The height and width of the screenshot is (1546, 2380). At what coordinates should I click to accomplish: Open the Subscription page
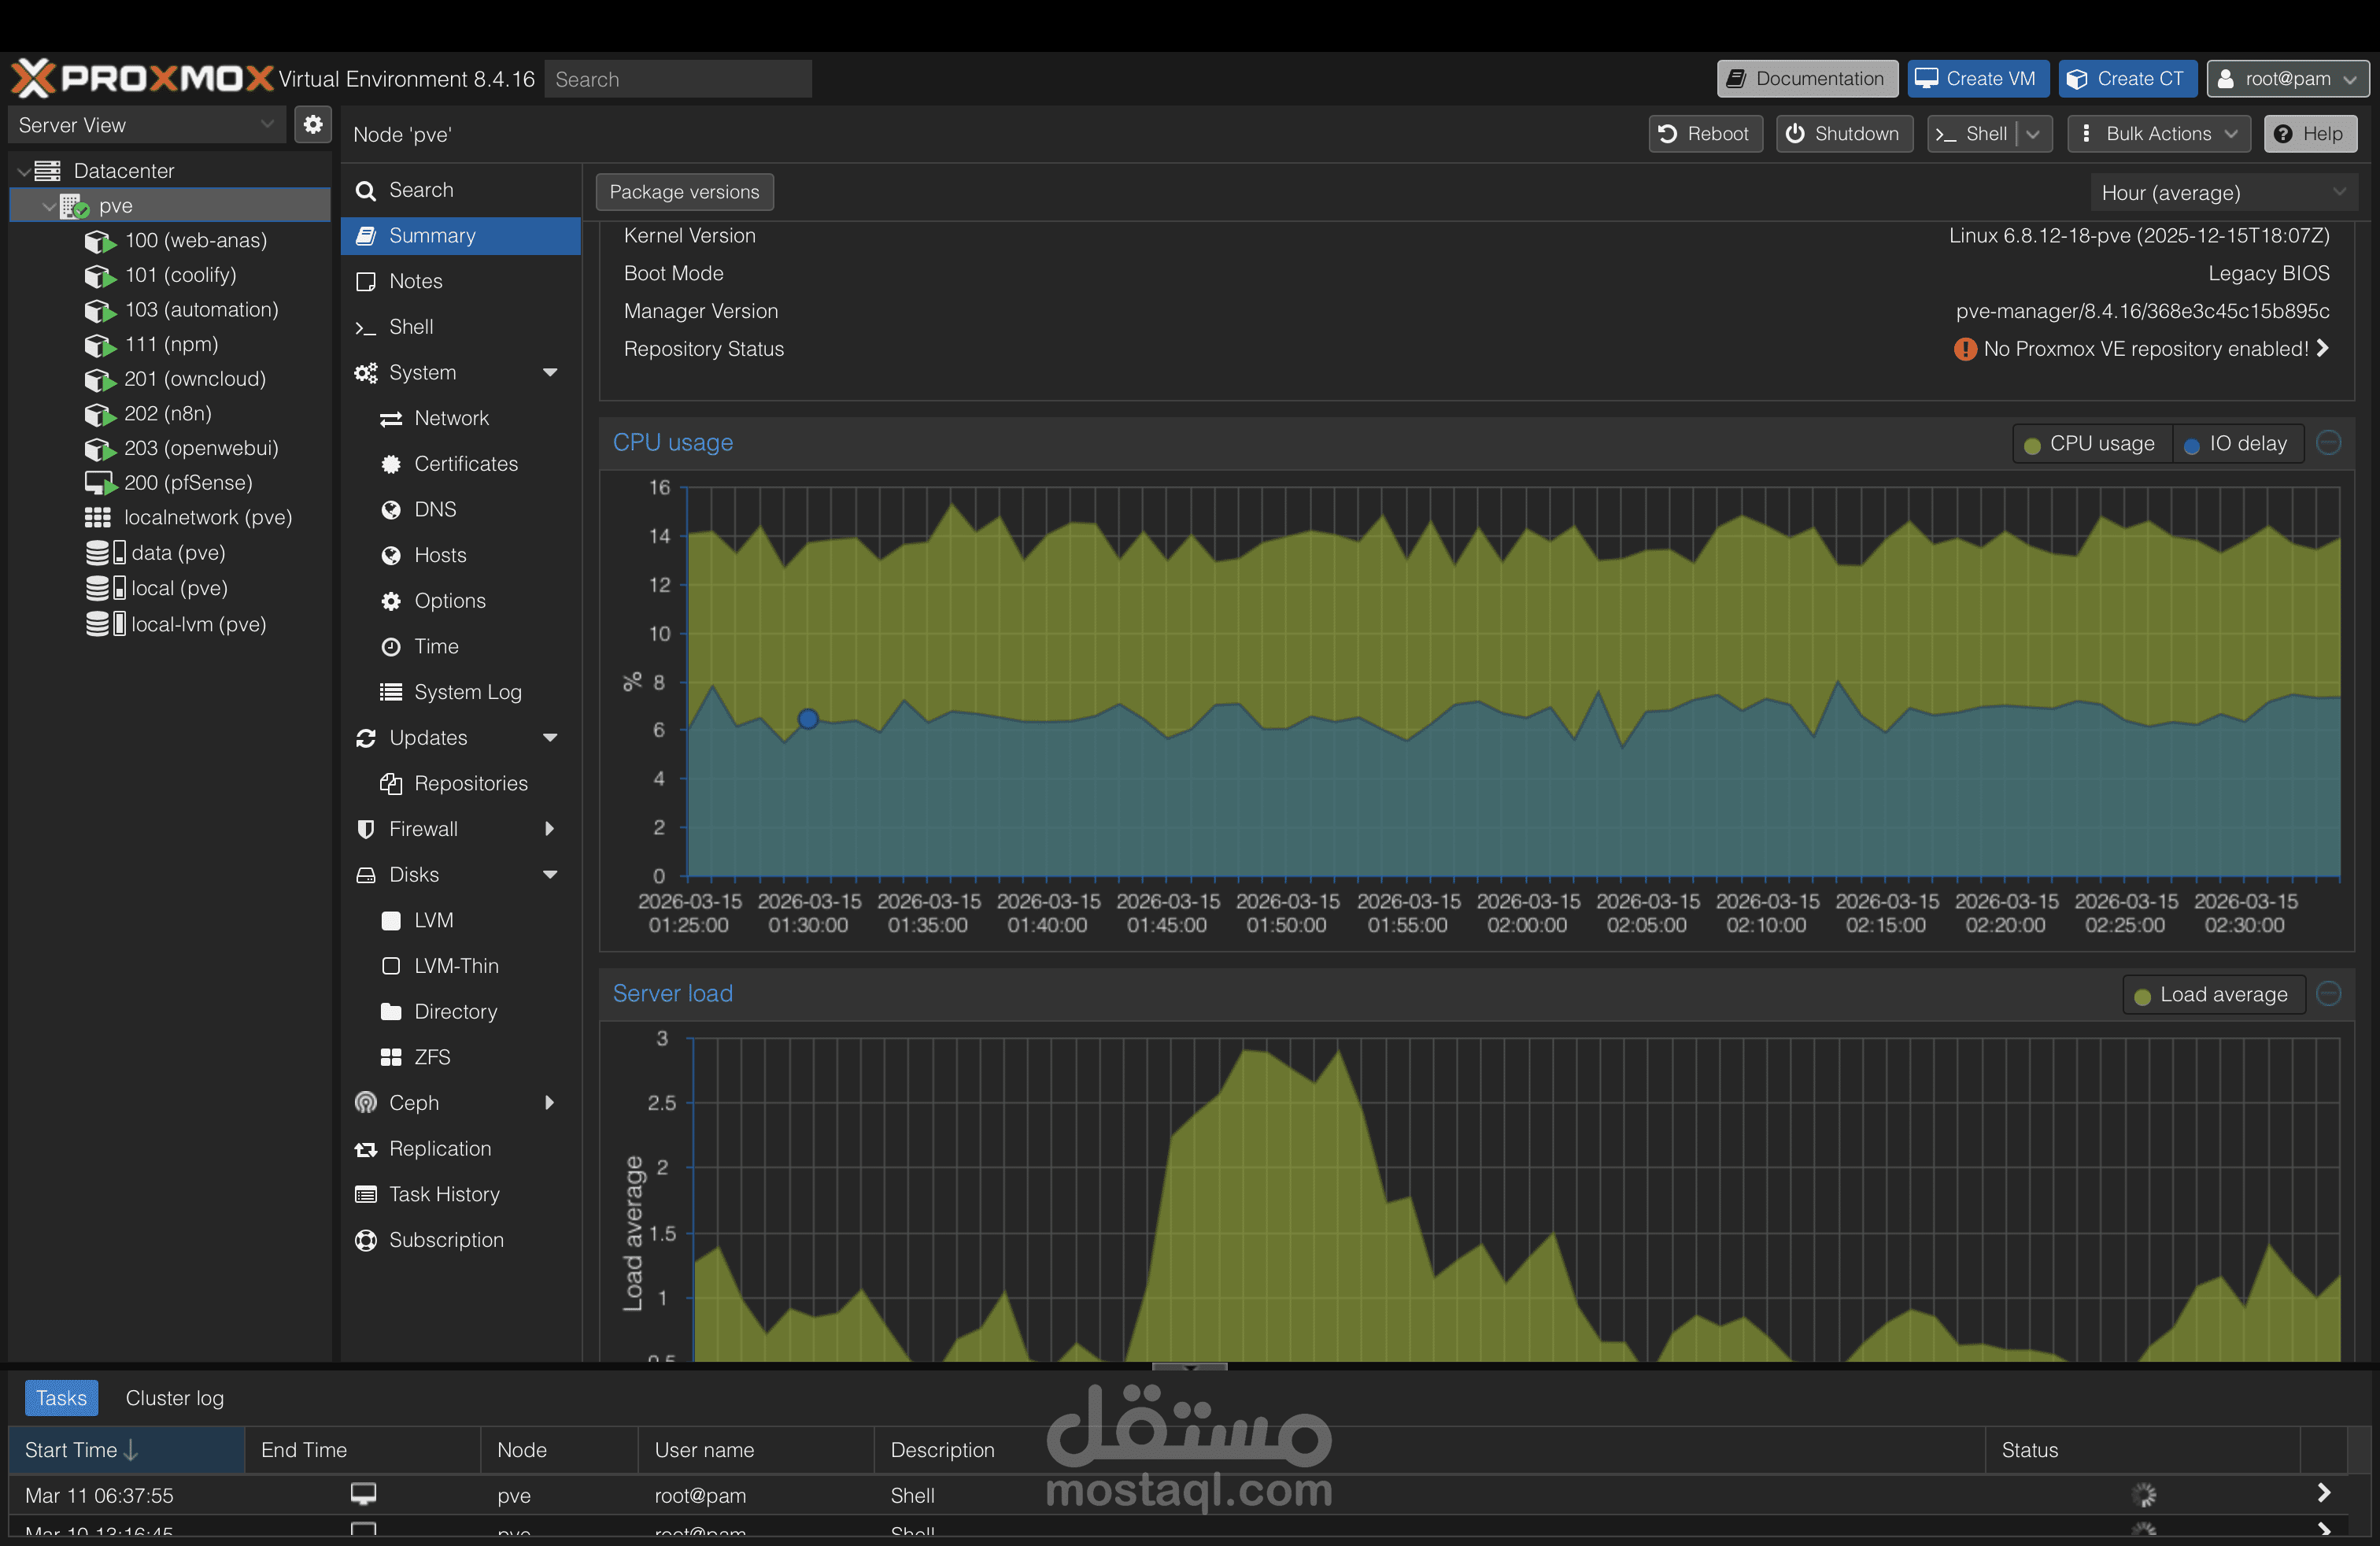point(445,1240)
